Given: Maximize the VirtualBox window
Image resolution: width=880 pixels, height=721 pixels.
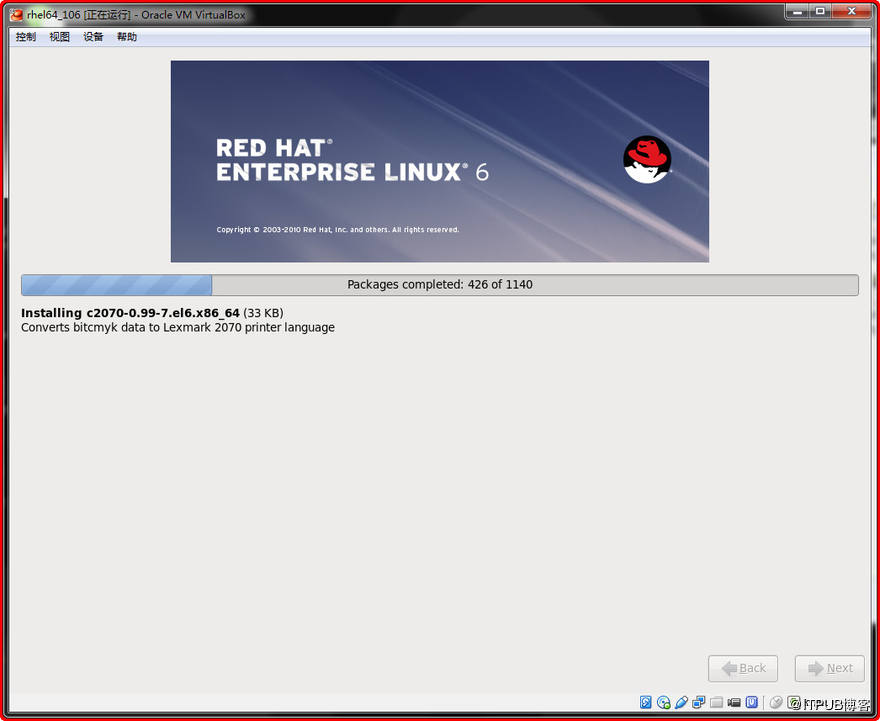Looking at the screenshot, I should (x=820, y=12).
